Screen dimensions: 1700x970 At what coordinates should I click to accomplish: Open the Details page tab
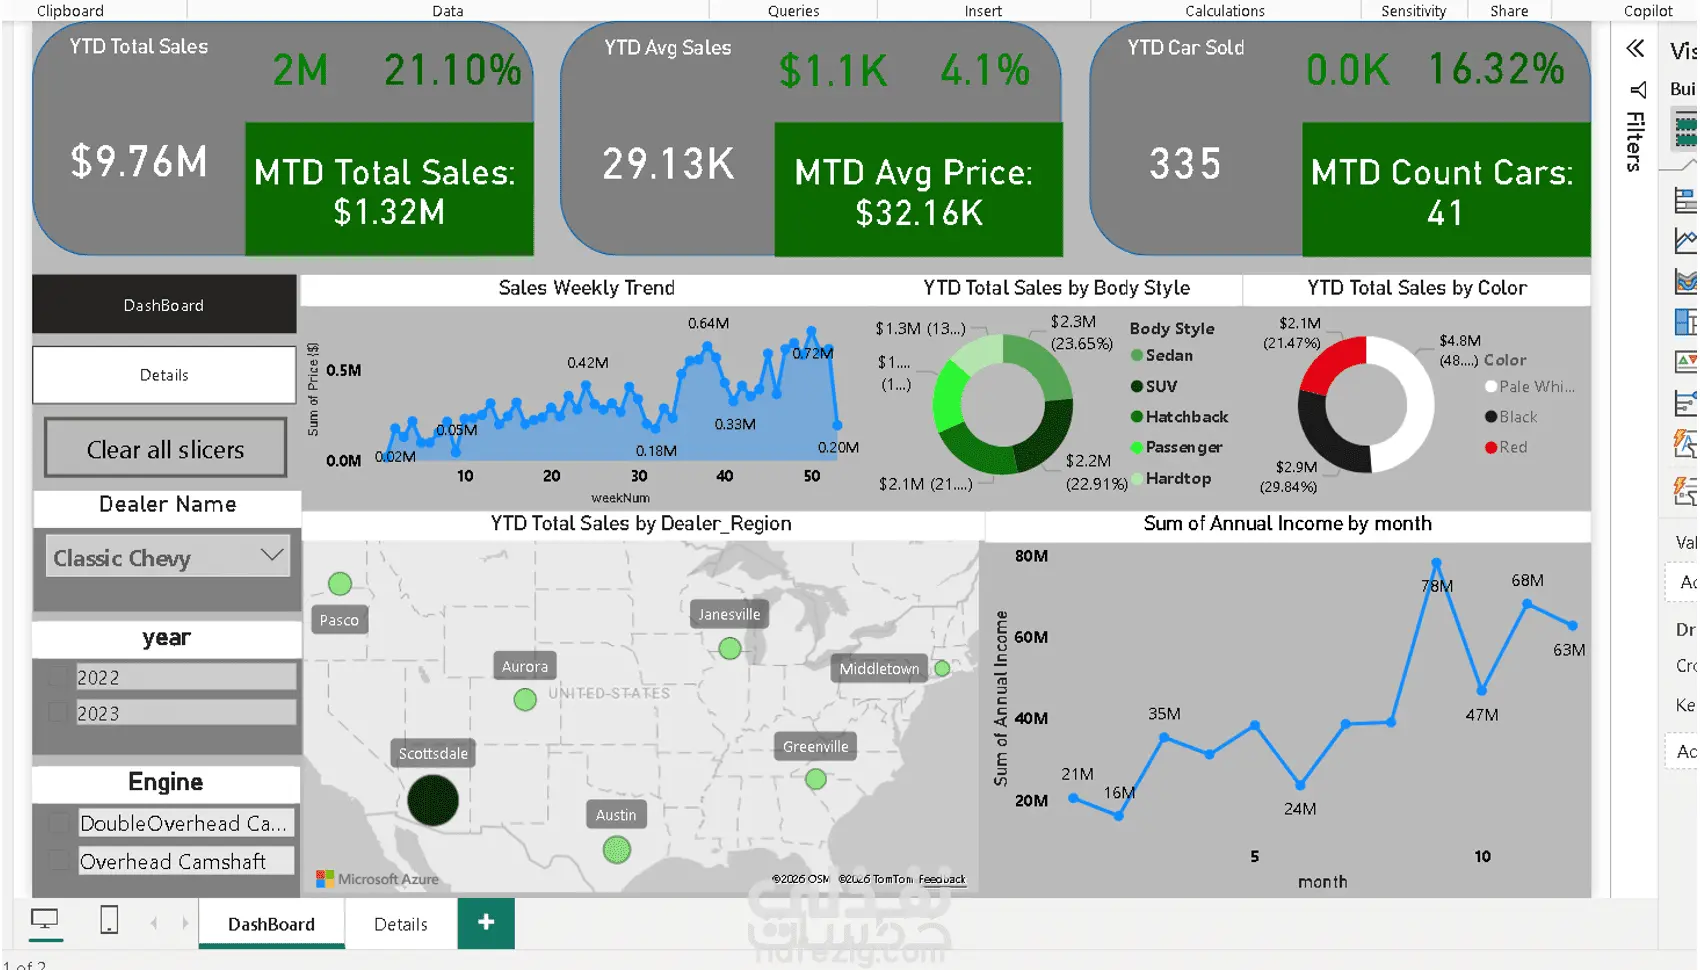click(x=401, y=923)
